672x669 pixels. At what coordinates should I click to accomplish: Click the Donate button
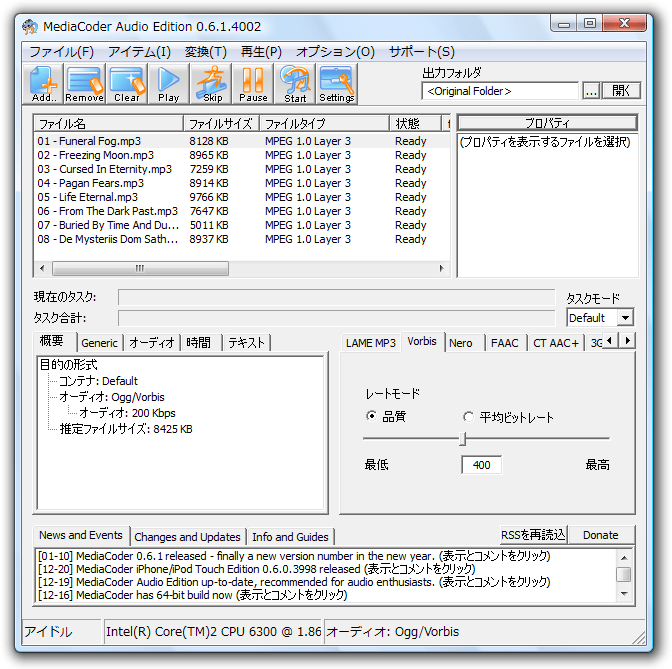(600, 535)
